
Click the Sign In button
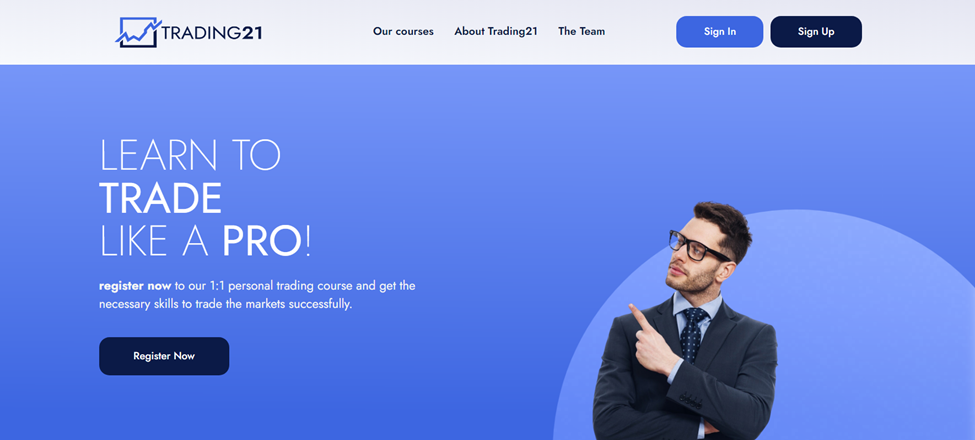(x=719, y=32)
